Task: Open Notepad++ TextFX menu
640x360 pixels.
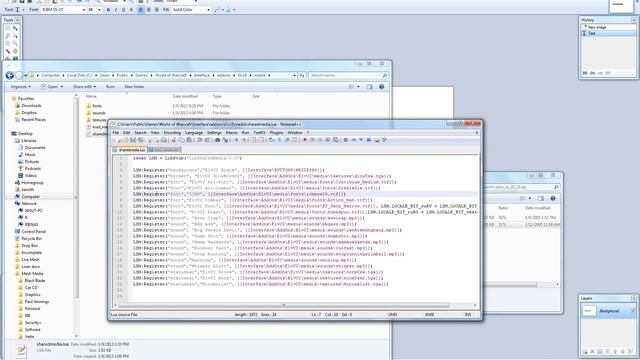Action: tap(260, 133)
